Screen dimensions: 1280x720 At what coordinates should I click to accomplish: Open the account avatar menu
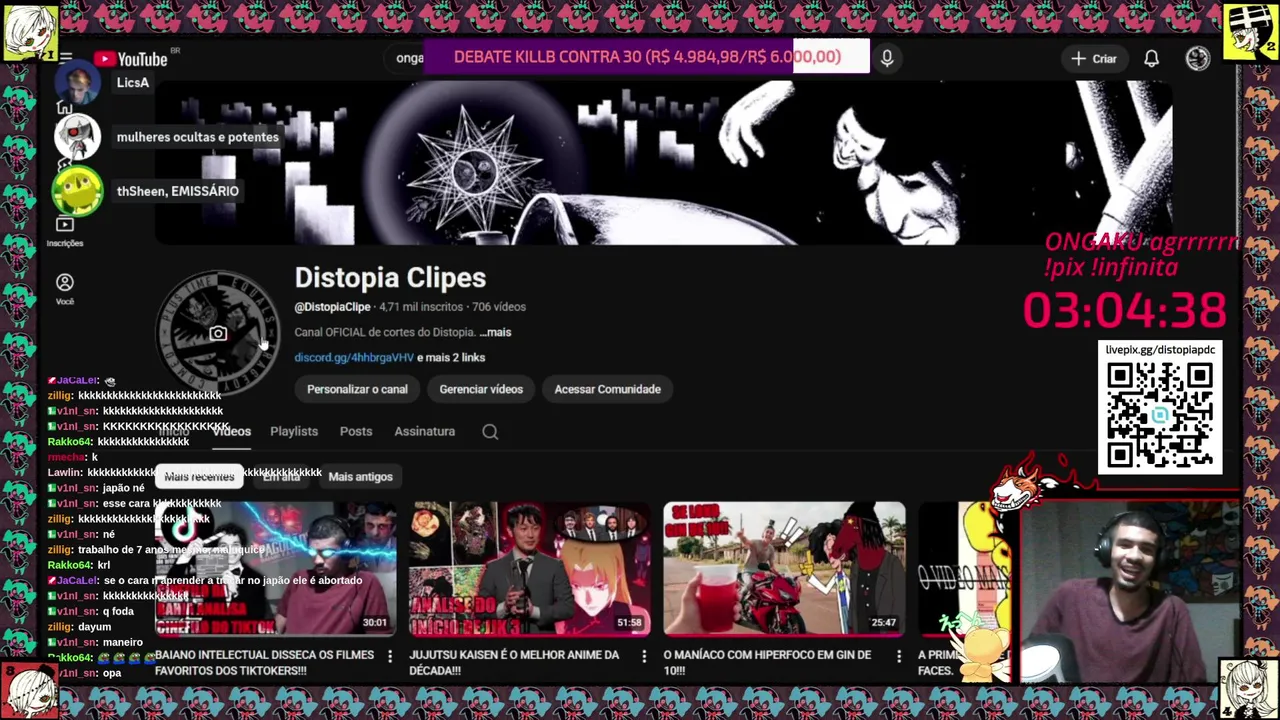click(1198, 59)
